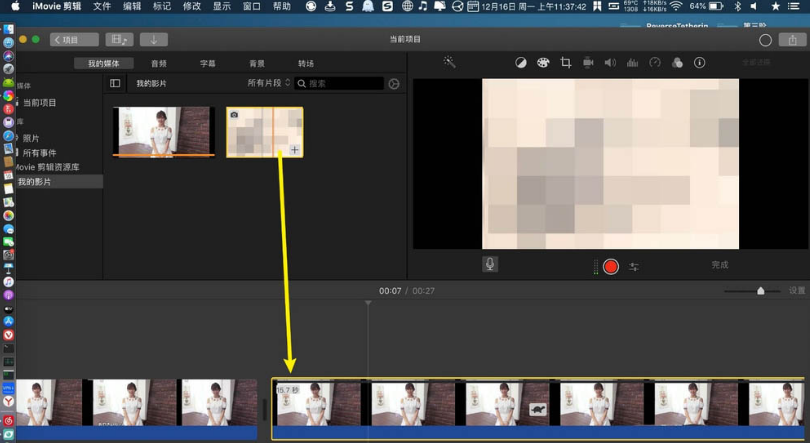
Task: Open clip filter and audio effects tool
Action: 677,63
